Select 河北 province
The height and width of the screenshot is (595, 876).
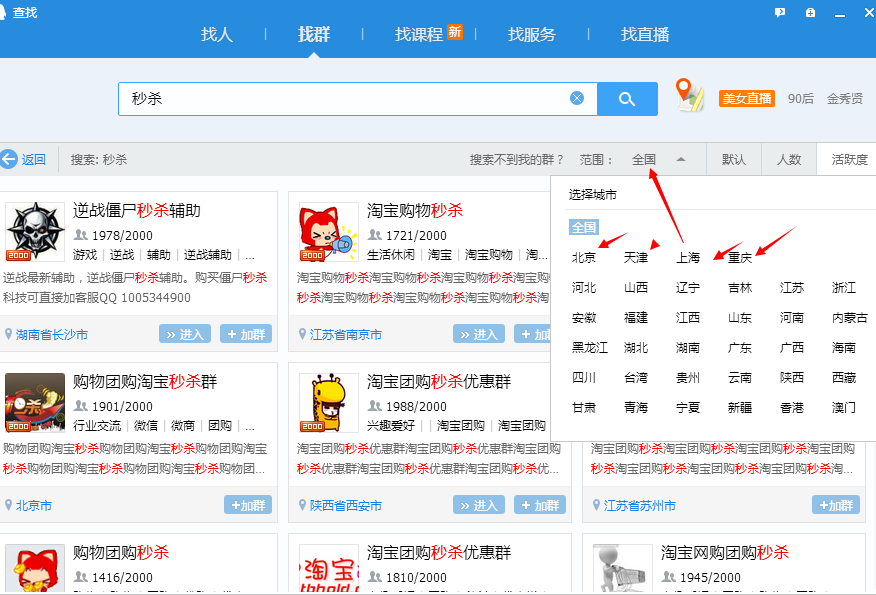tap(584, 288)
